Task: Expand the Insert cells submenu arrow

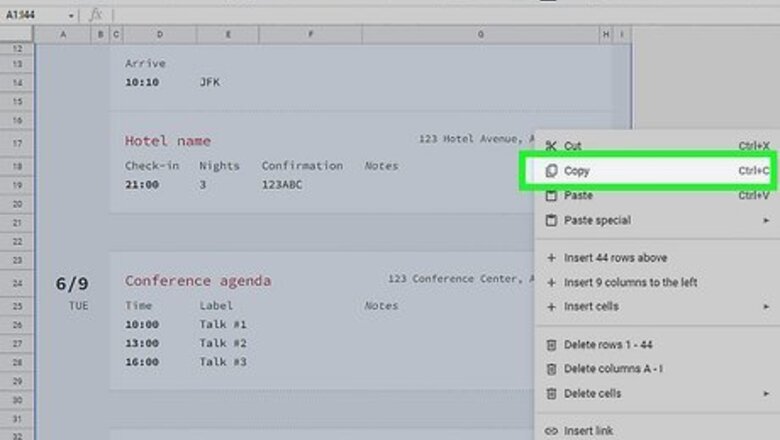Action: pyautogui.click(x=766, y=307)
